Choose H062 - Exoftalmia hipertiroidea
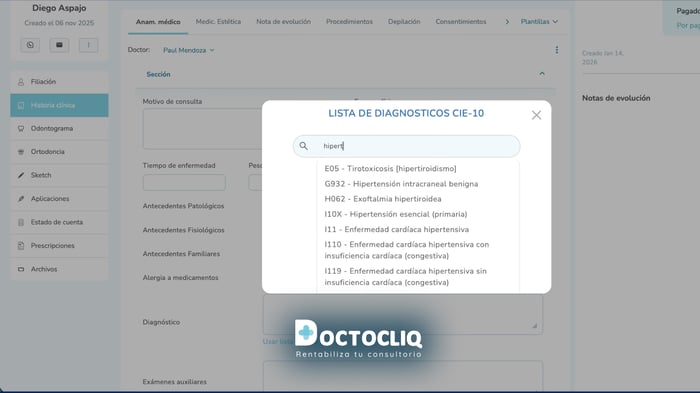 (383, 199)
